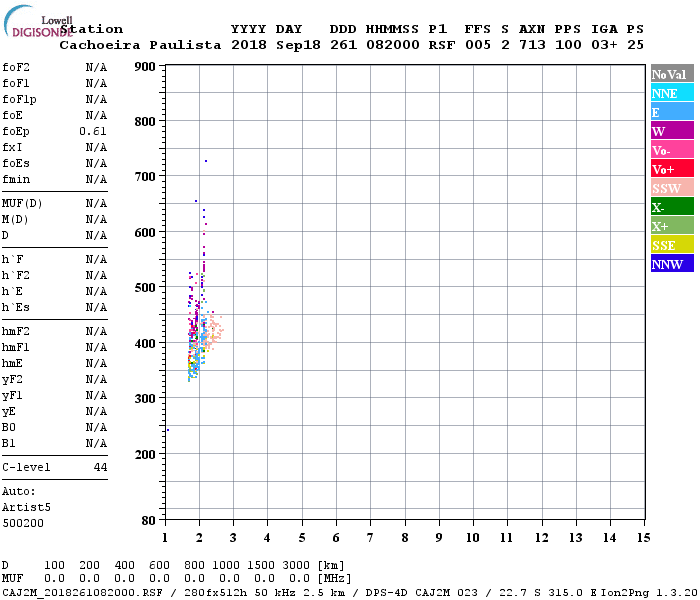Click the 900 km height axis label
The height and width of the screenshot is (600, 700).
[145, 67]
